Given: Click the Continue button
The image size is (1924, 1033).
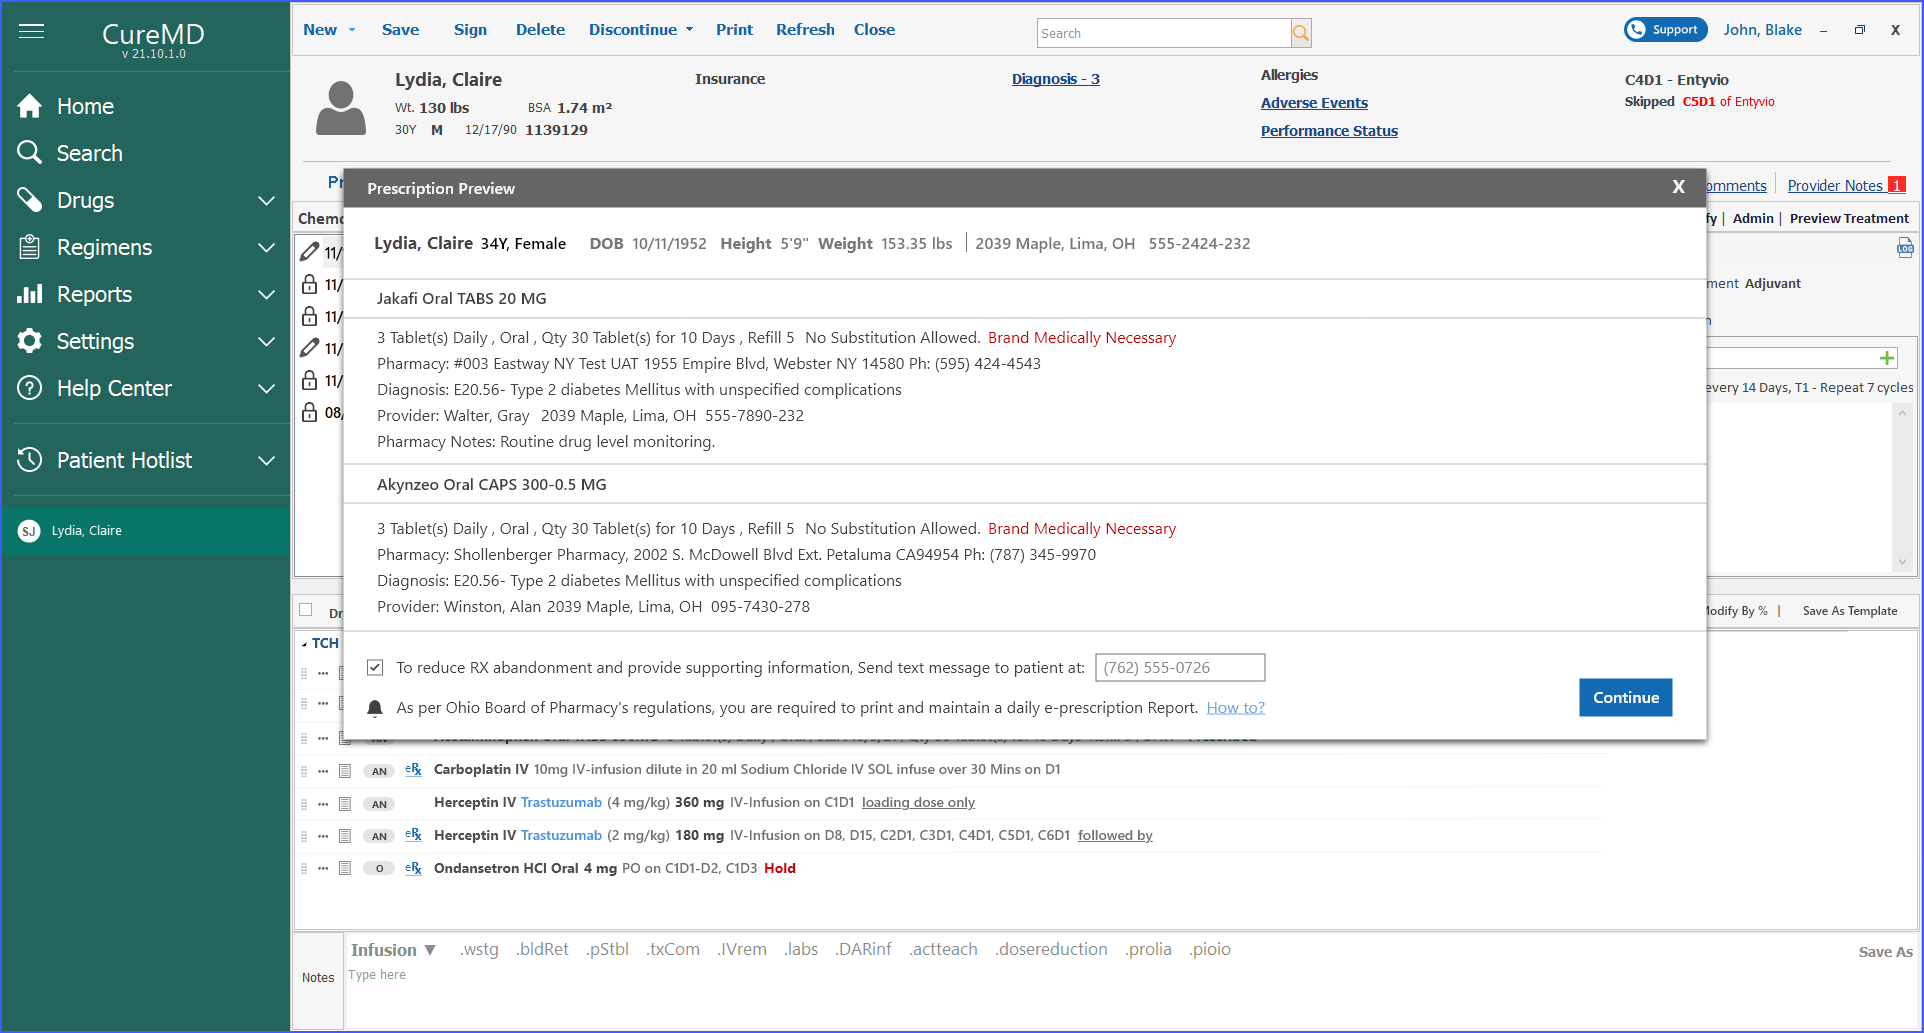Looking at the screenshot, I should click(1626, 698).
